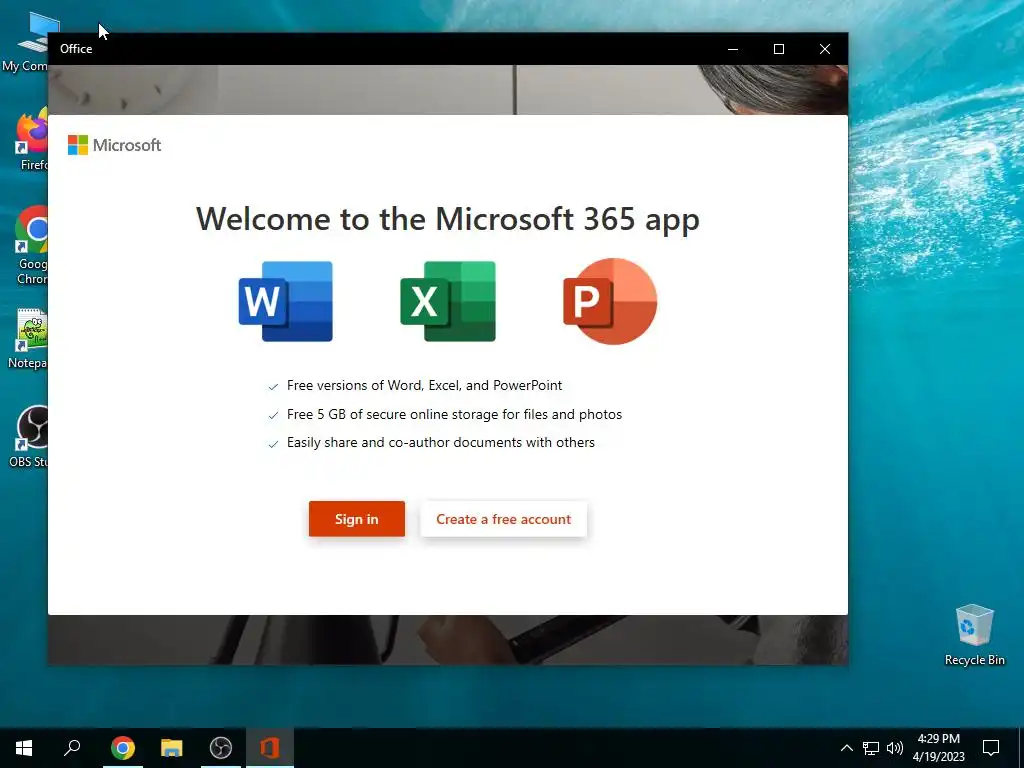
Task: Open taskbar search magnifier
Action: pyautogui.click(x=72, y=748)
